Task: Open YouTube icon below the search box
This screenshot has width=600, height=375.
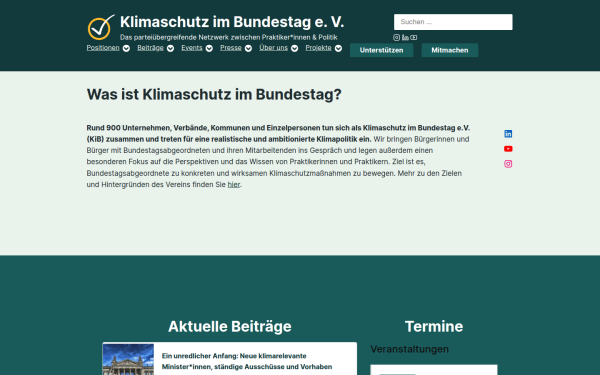Action: coord(414,38)
